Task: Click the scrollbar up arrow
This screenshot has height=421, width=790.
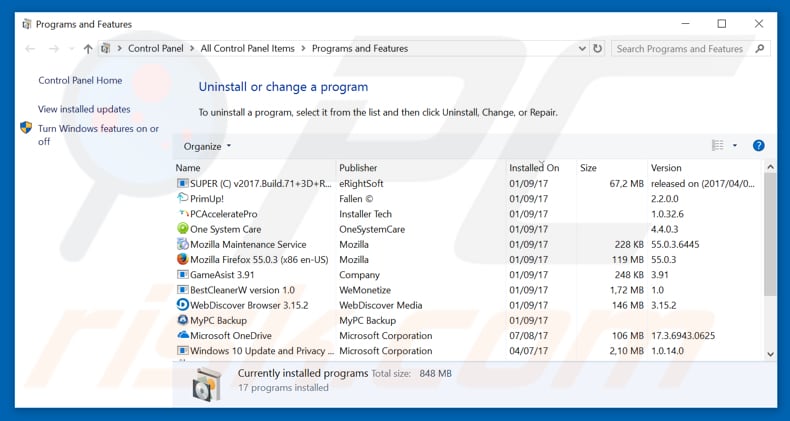Action: tap(770, 167)
